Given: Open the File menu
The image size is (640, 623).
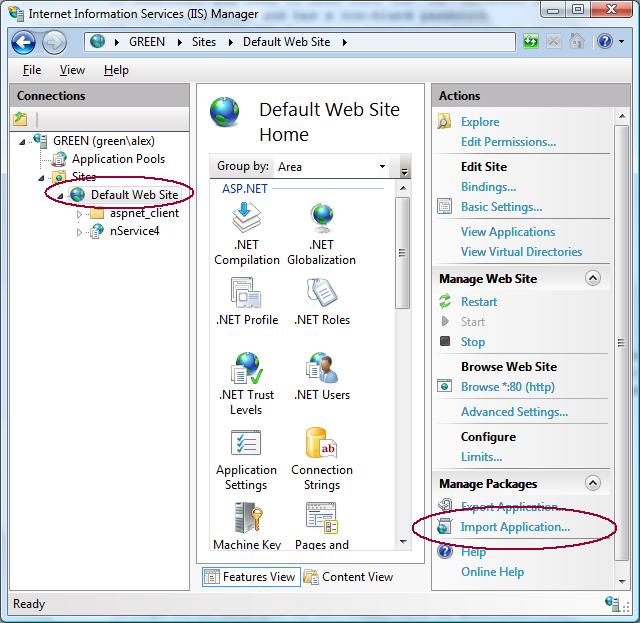Looking at the screenshot, I should tap(32, 70).
